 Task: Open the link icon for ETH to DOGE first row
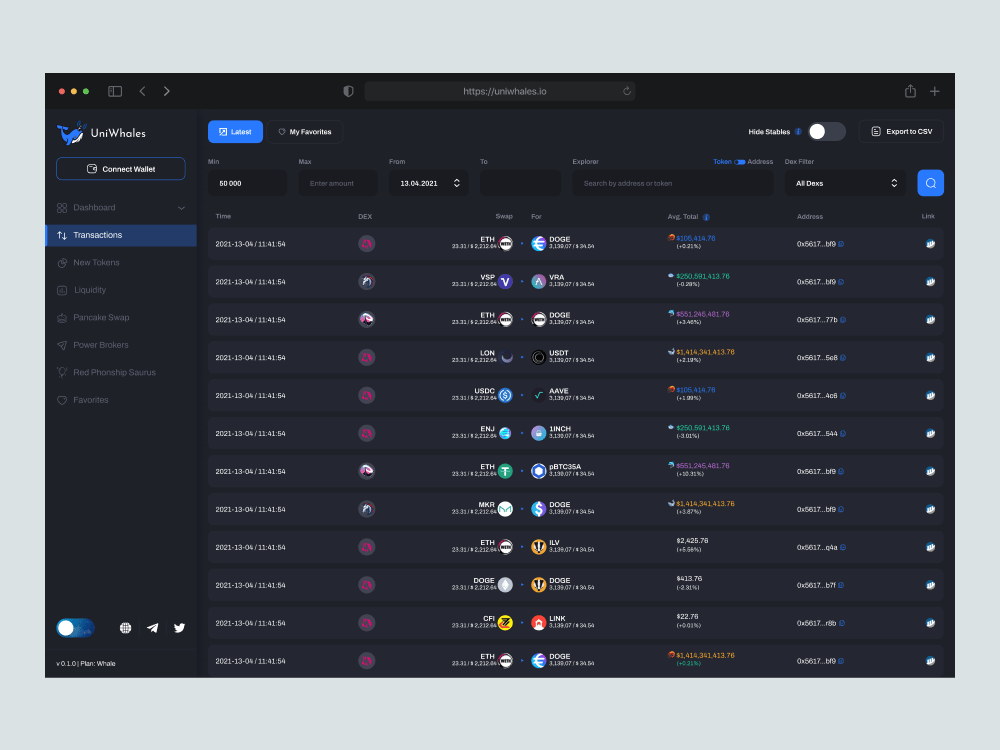[930, 244]
